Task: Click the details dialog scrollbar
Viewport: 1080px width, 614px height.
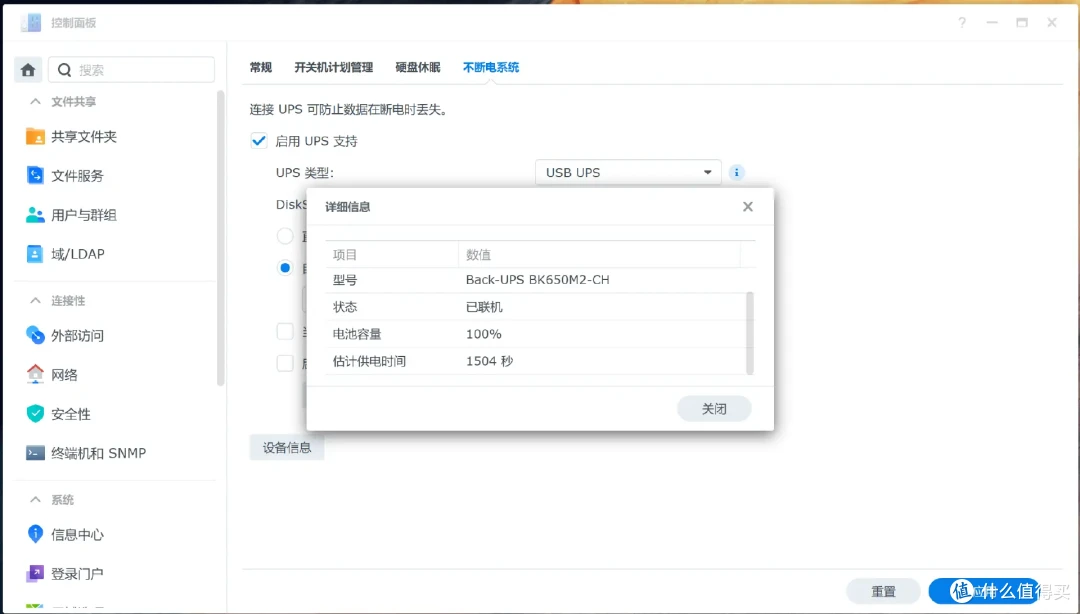Action: tap(750, 333)
